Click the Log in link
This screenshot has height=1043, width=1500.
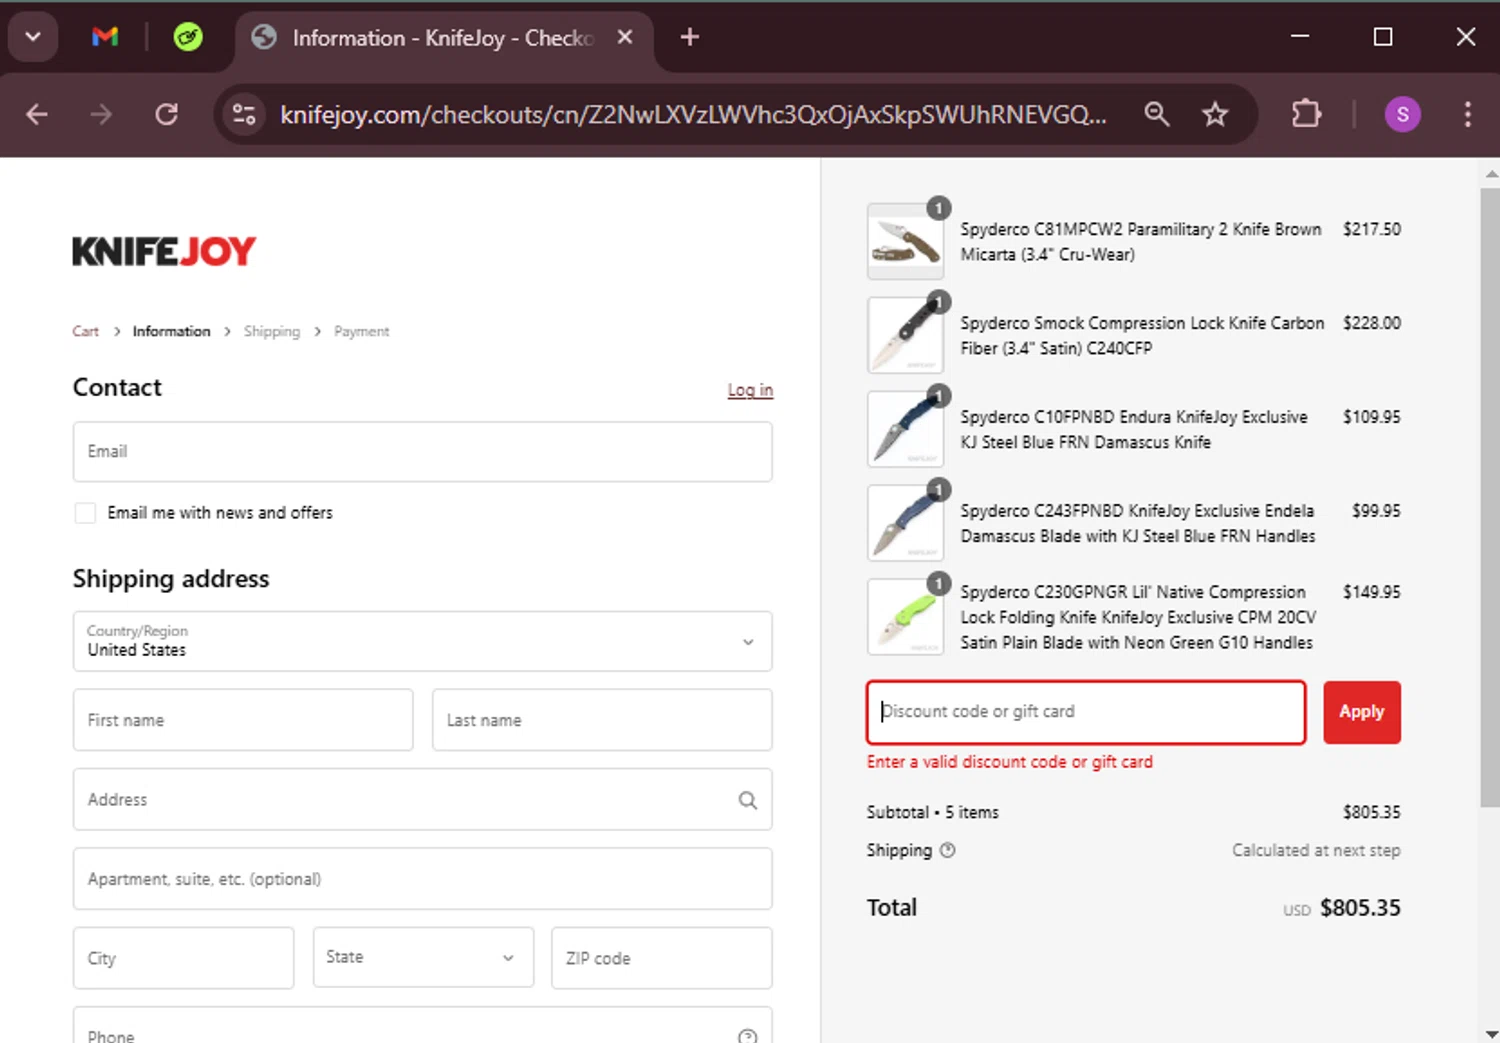(x=750, y=390)
